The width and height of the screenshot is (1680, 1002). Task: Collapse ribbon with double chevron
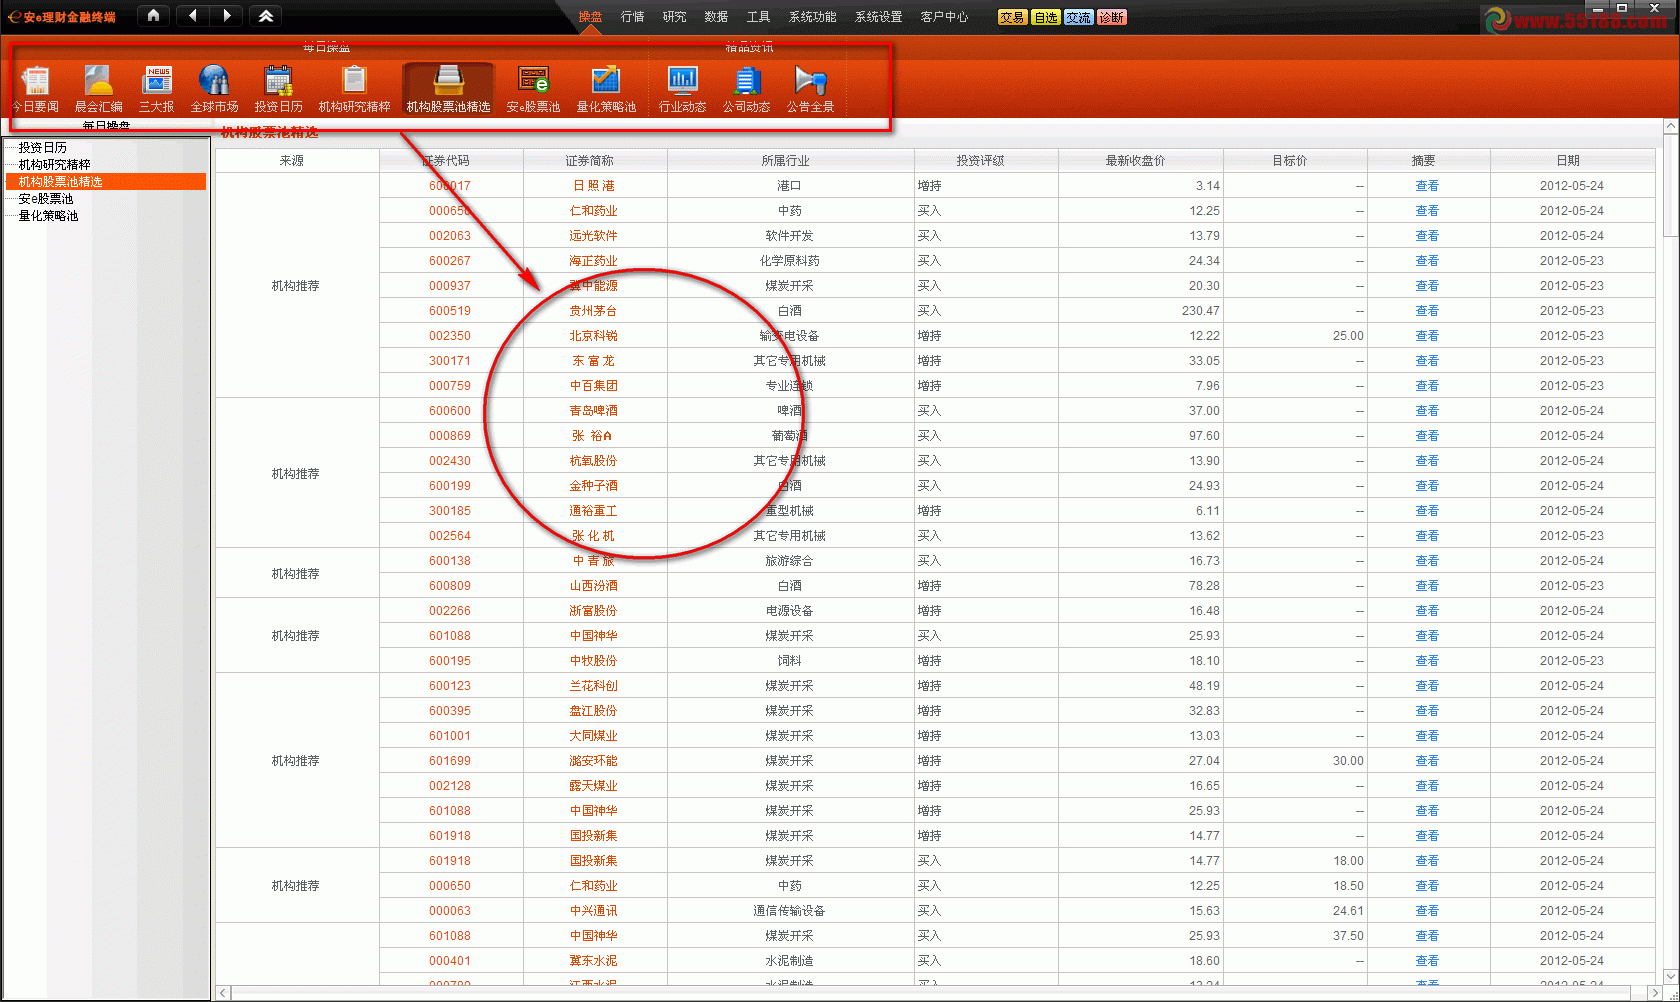[x=266, y=16]
